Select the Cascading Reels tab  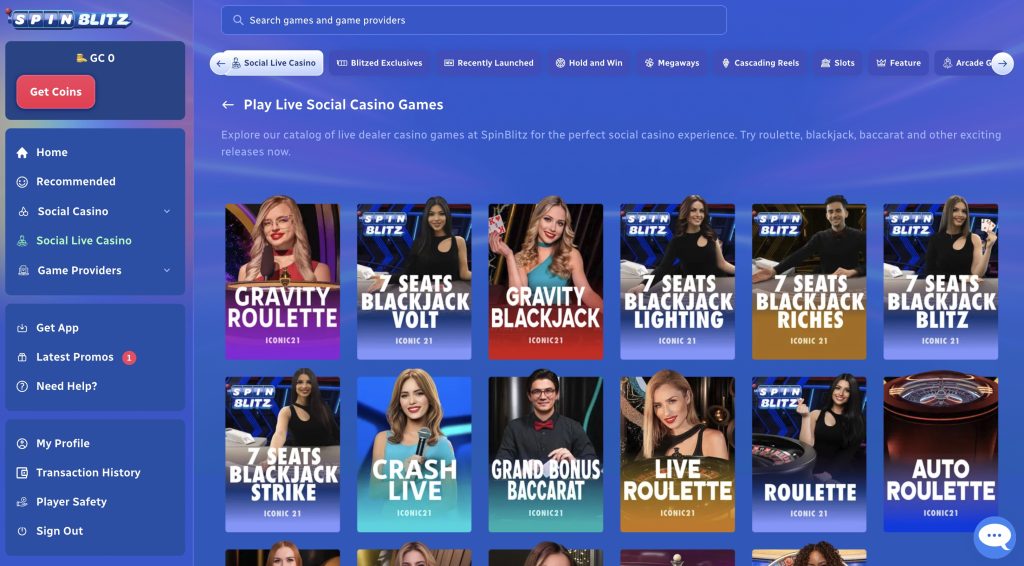coord(760,63)
